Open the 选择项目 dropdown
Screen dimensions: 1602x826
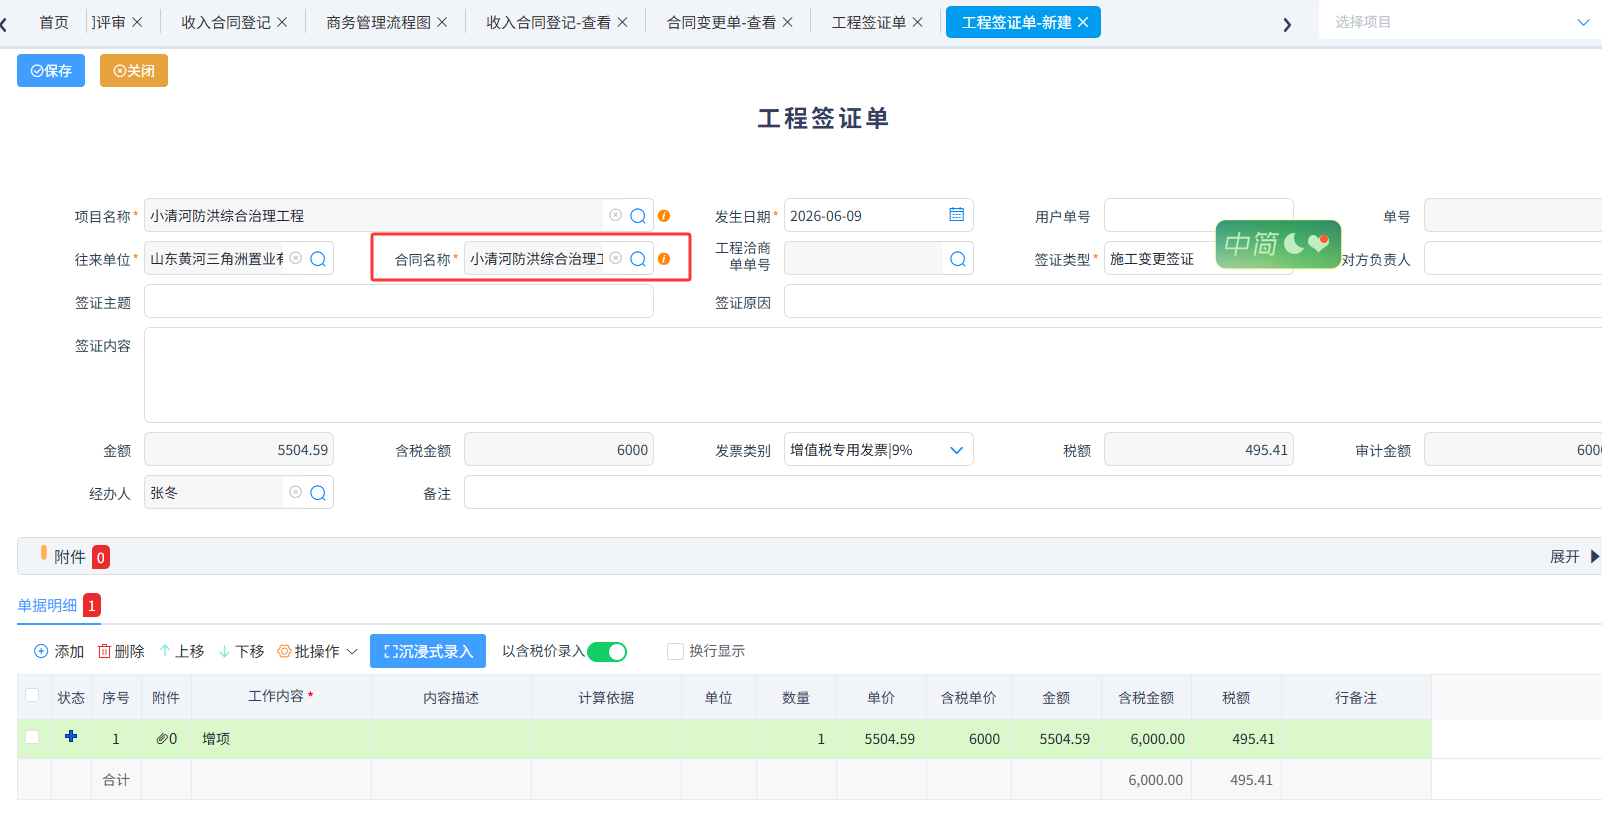click(x=1463, y=22)
